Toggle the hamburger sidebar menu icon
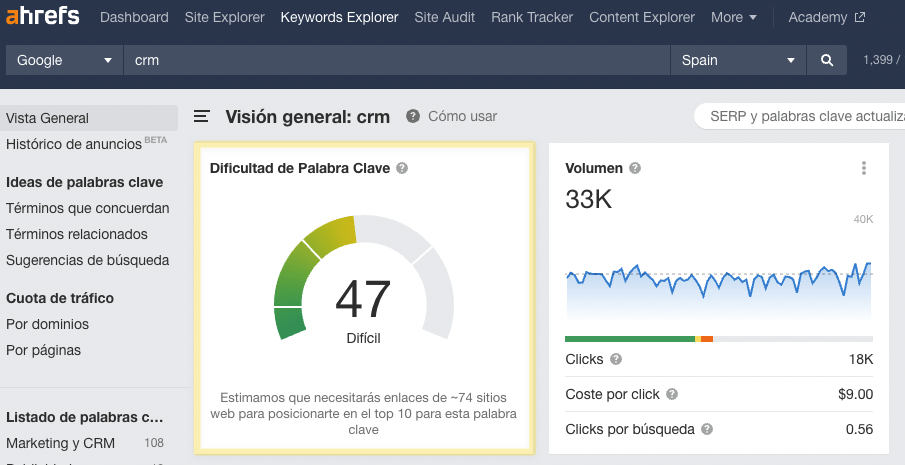 (202, 117)
